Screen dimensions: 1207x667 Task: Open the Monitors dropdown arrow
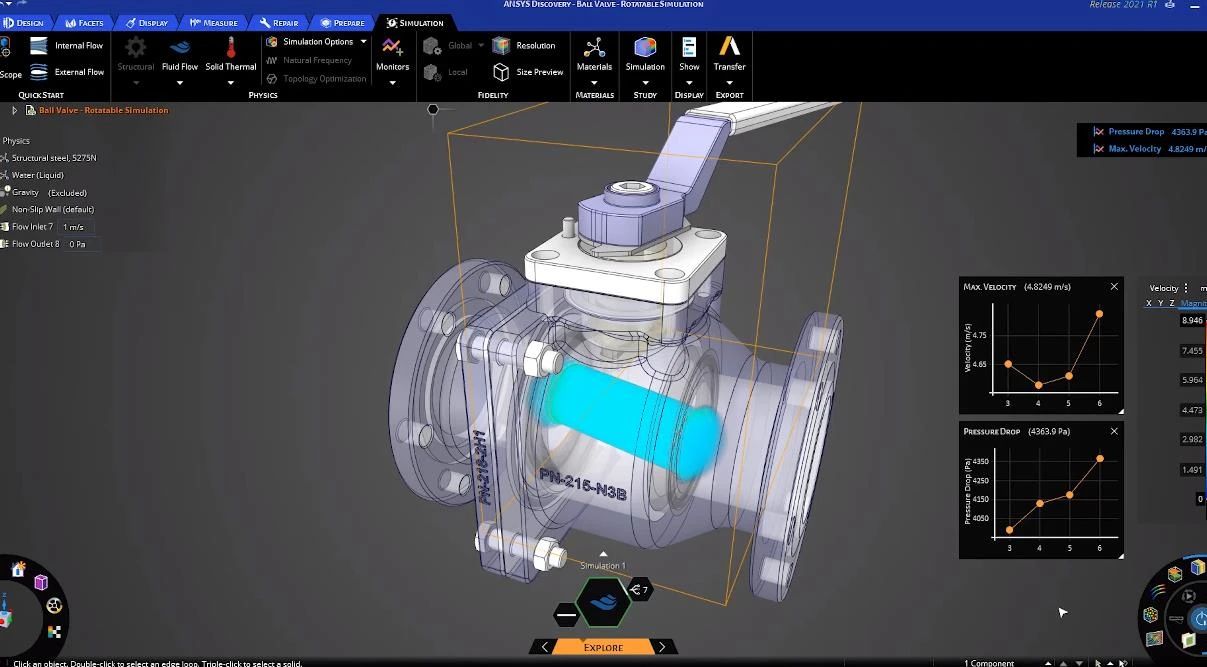[x=392, y=83]
